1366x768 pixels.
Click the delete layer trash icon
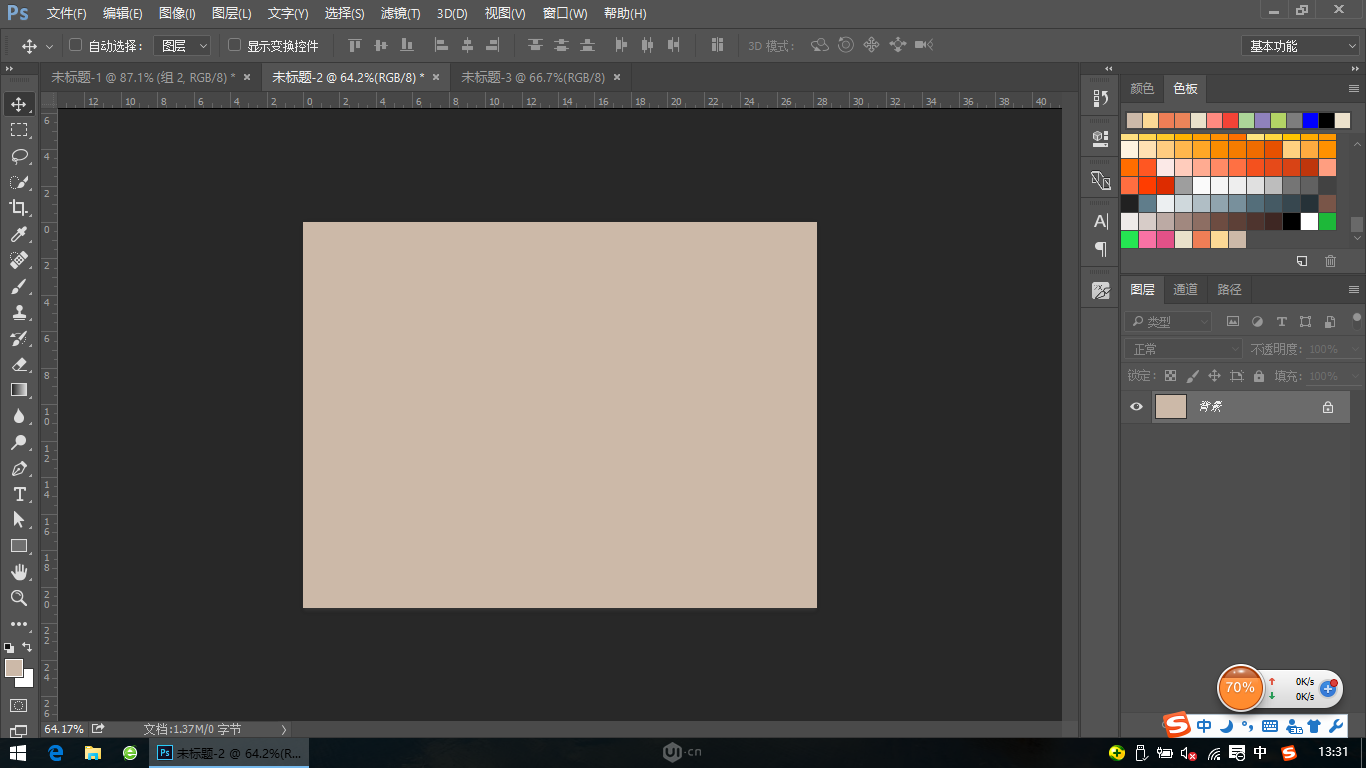click(1330, 261)
